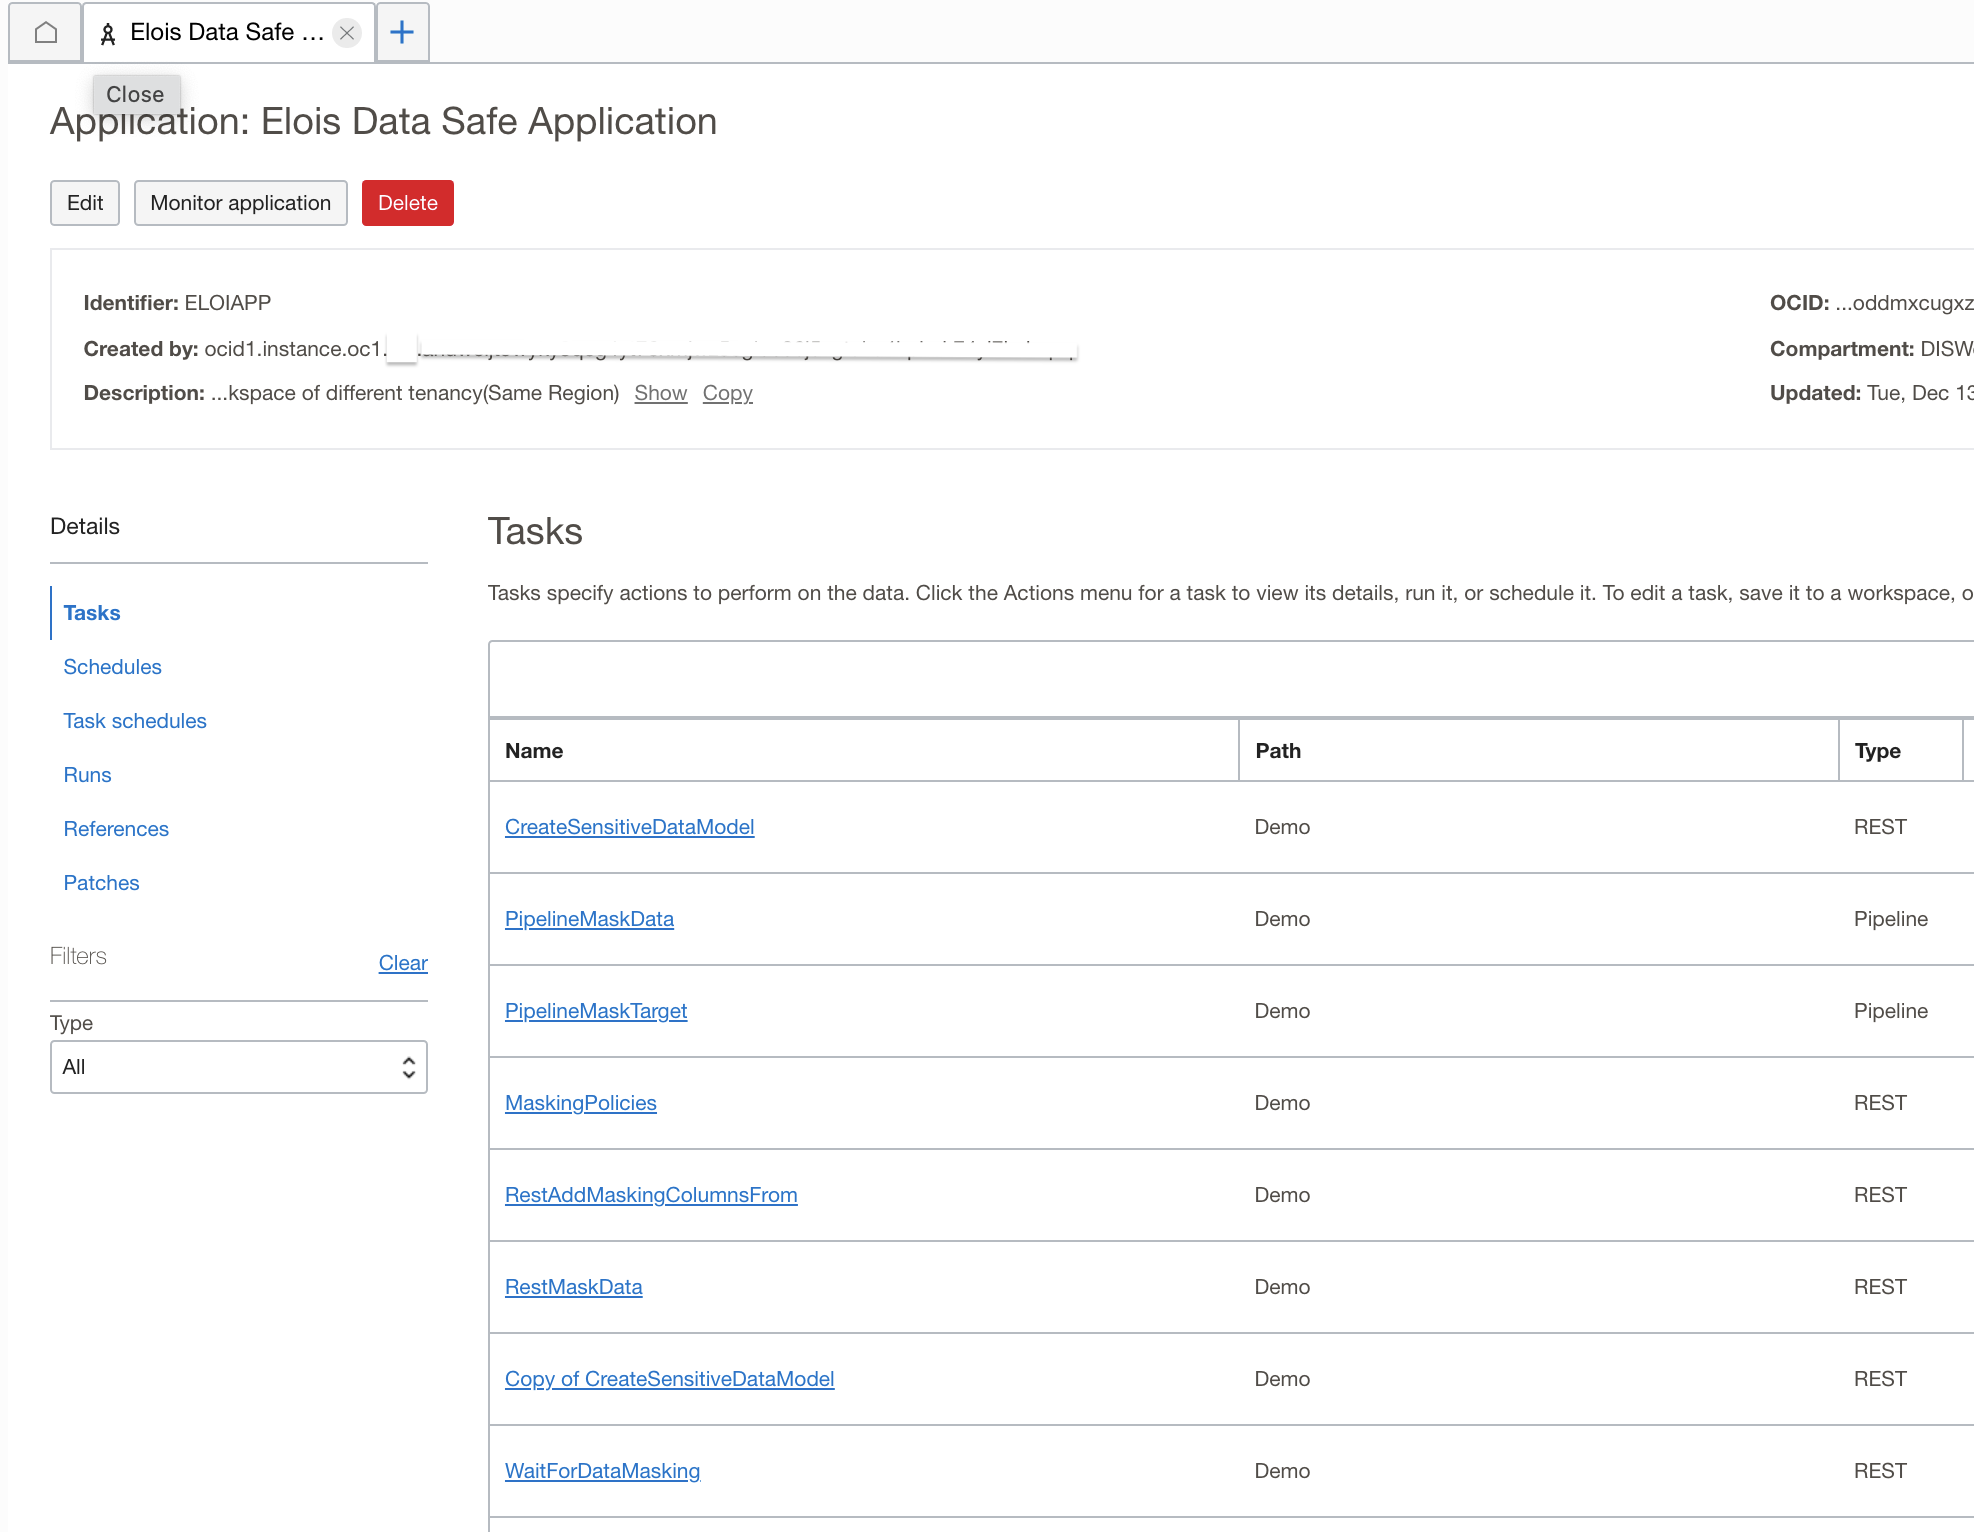Open the Type filter dropdown
The width and height of the screenshot is (1974, 1532).
click(238, 1067)
